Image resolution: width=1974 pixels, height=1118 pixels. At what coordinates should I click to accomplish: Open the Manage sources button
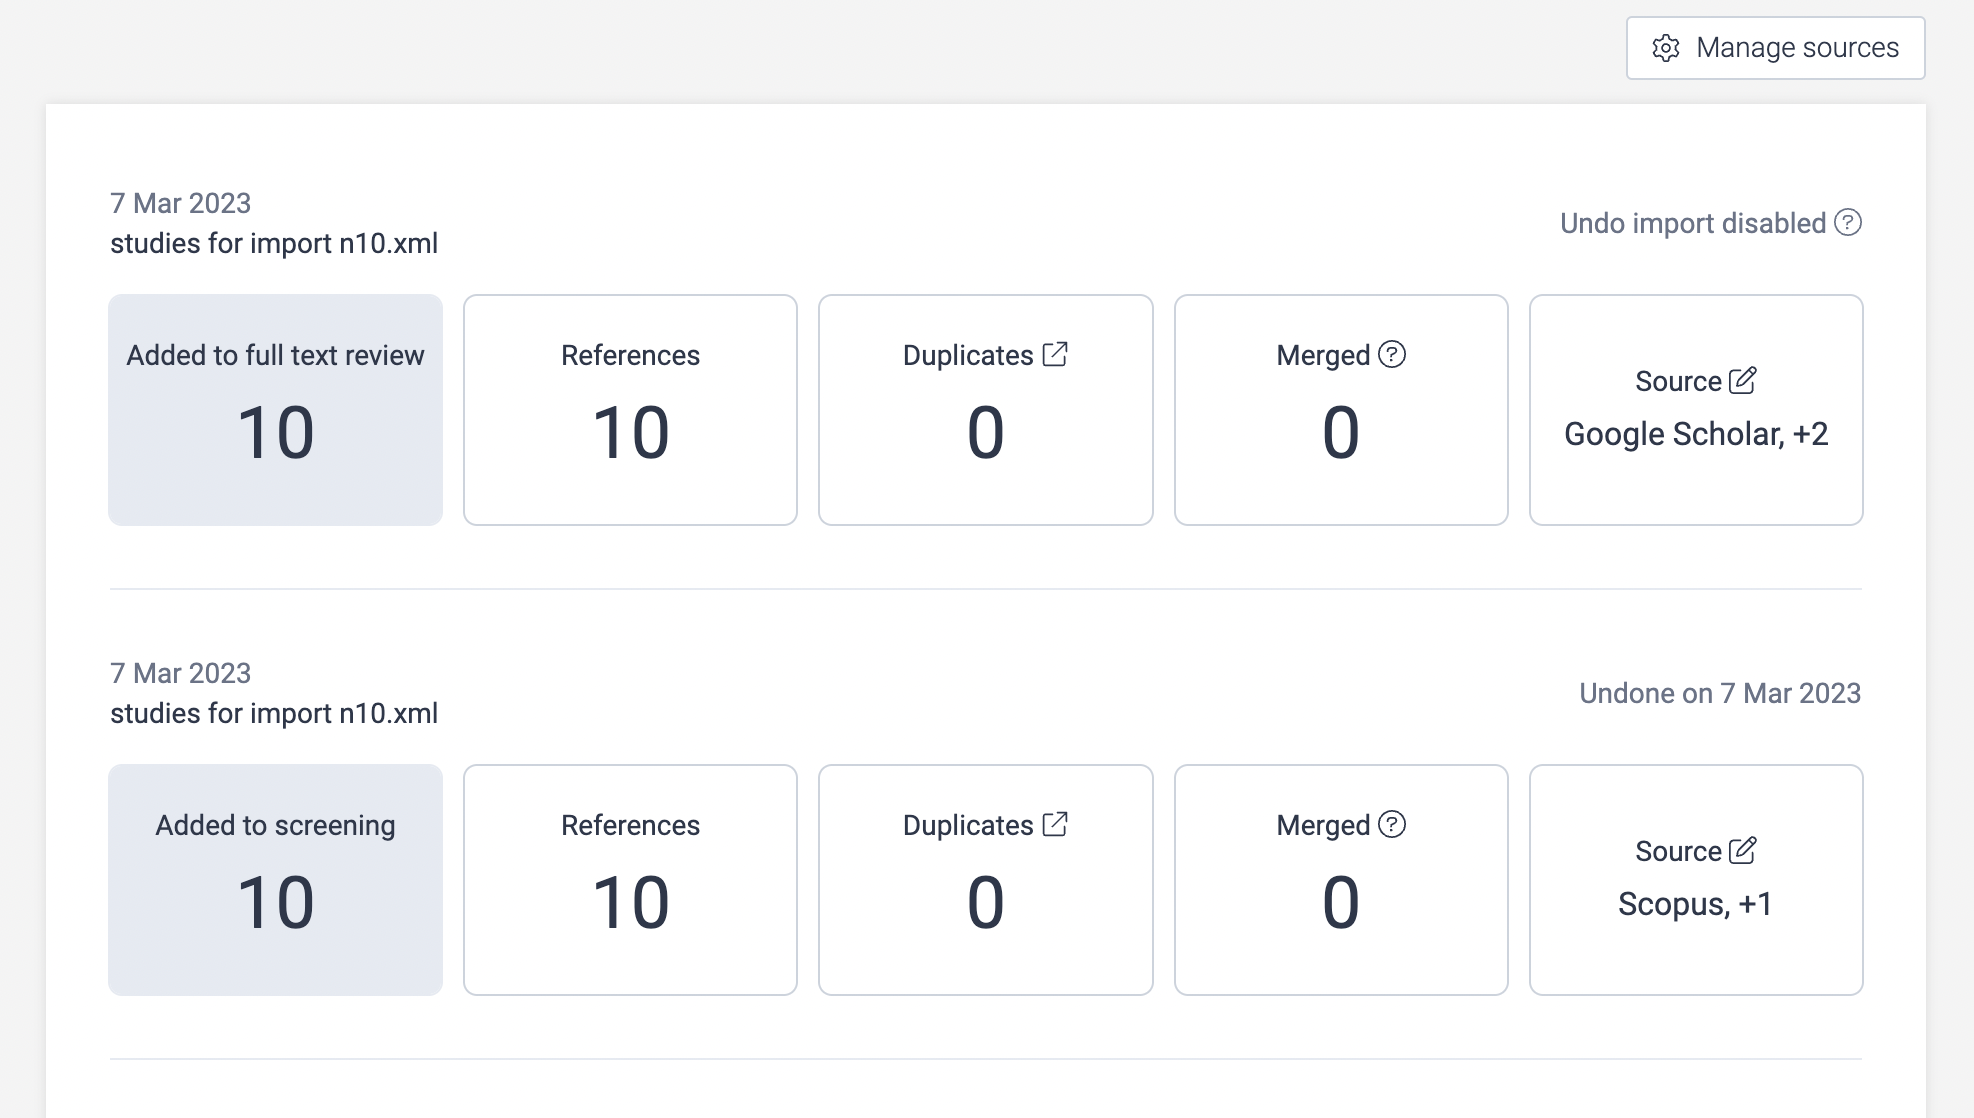[1775, 48]
